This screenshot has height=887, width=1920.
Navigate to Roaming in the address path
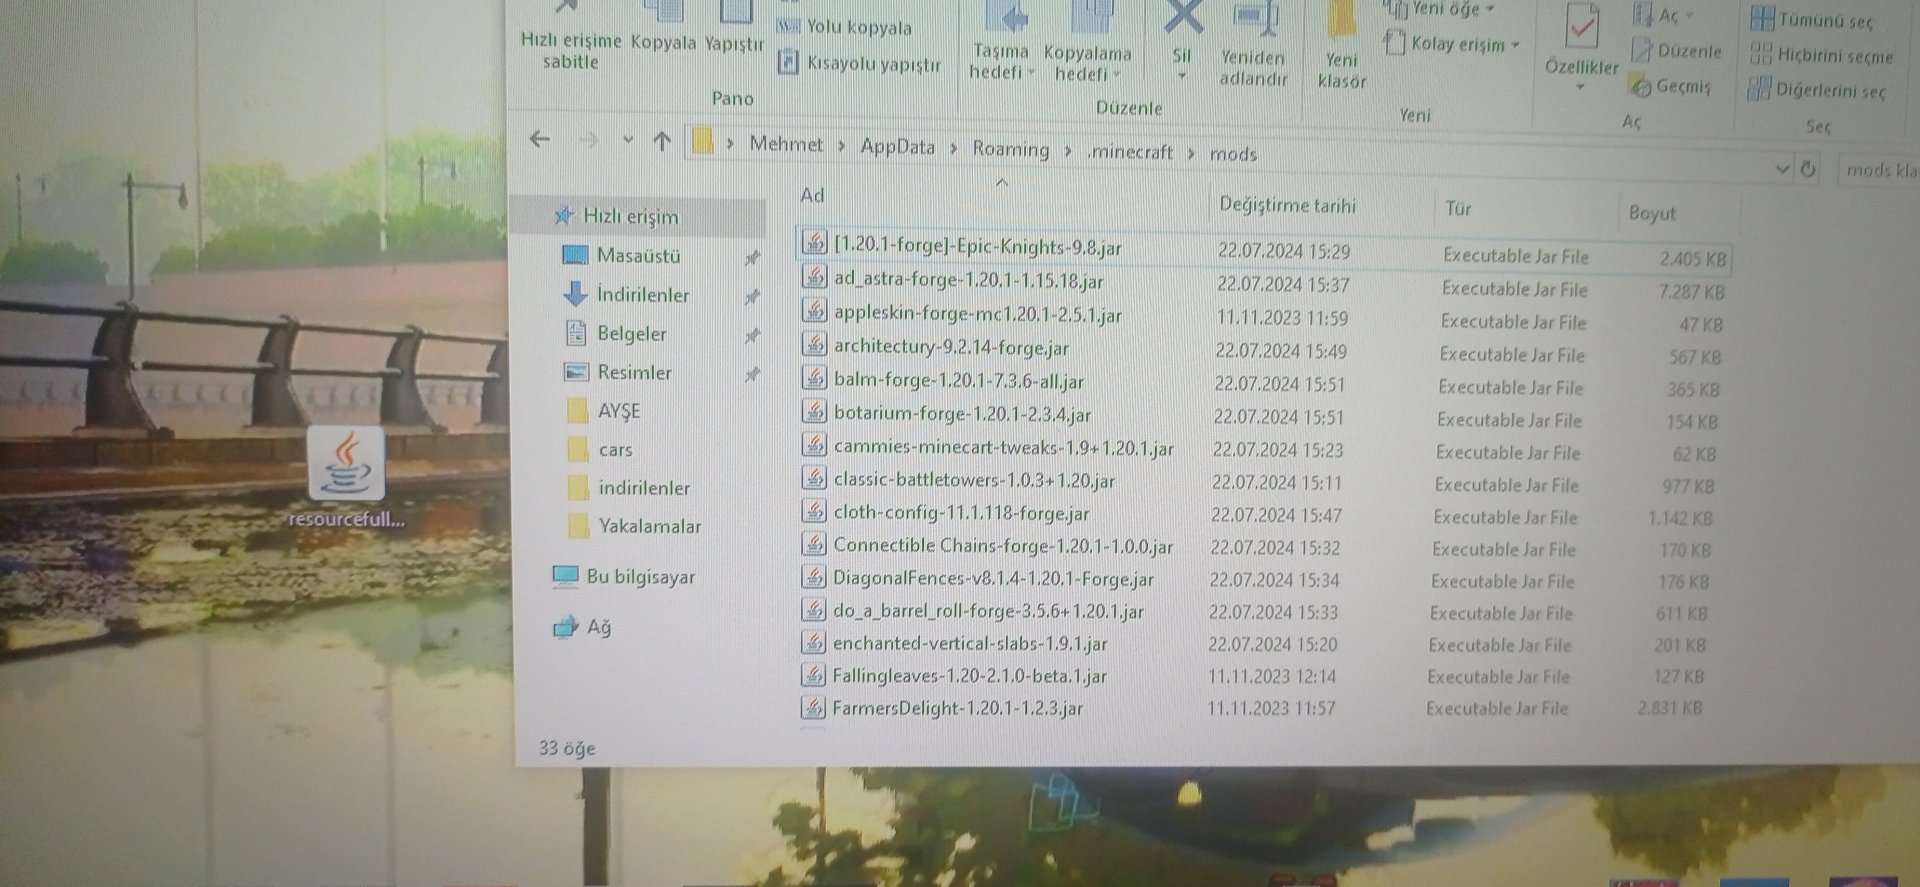[1011, 149]
